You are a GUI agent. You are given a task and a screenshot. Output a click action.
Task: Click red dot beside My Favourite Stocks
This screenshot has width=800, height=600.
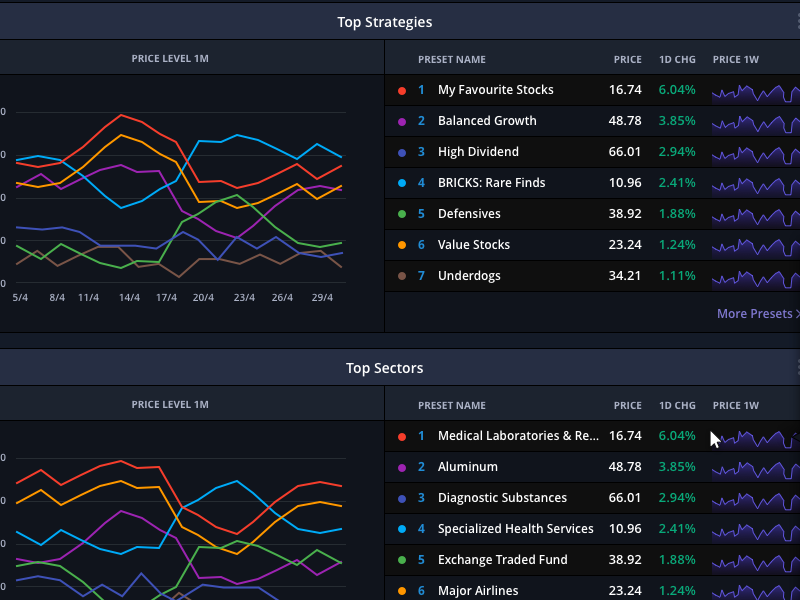click(x=402, y=91)
